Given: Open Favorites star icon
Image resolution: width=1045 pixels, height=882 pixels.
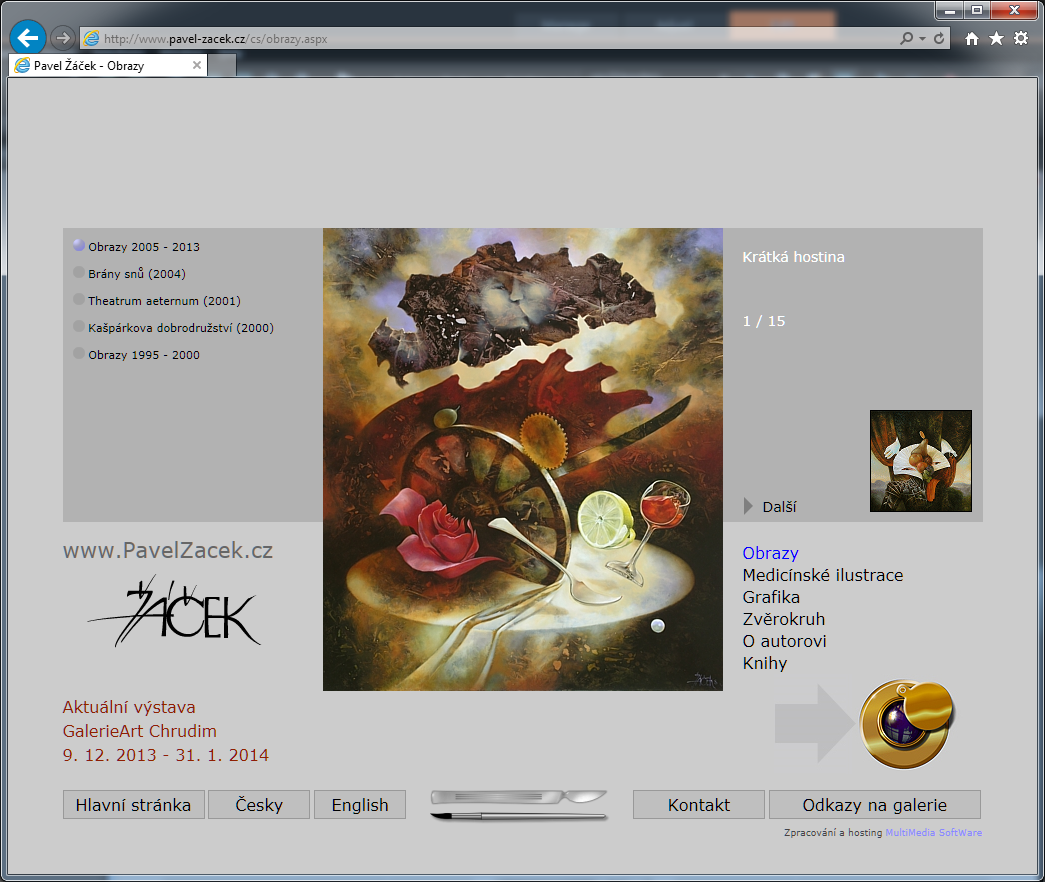Looking at the screenshot, I should [996, 39].
